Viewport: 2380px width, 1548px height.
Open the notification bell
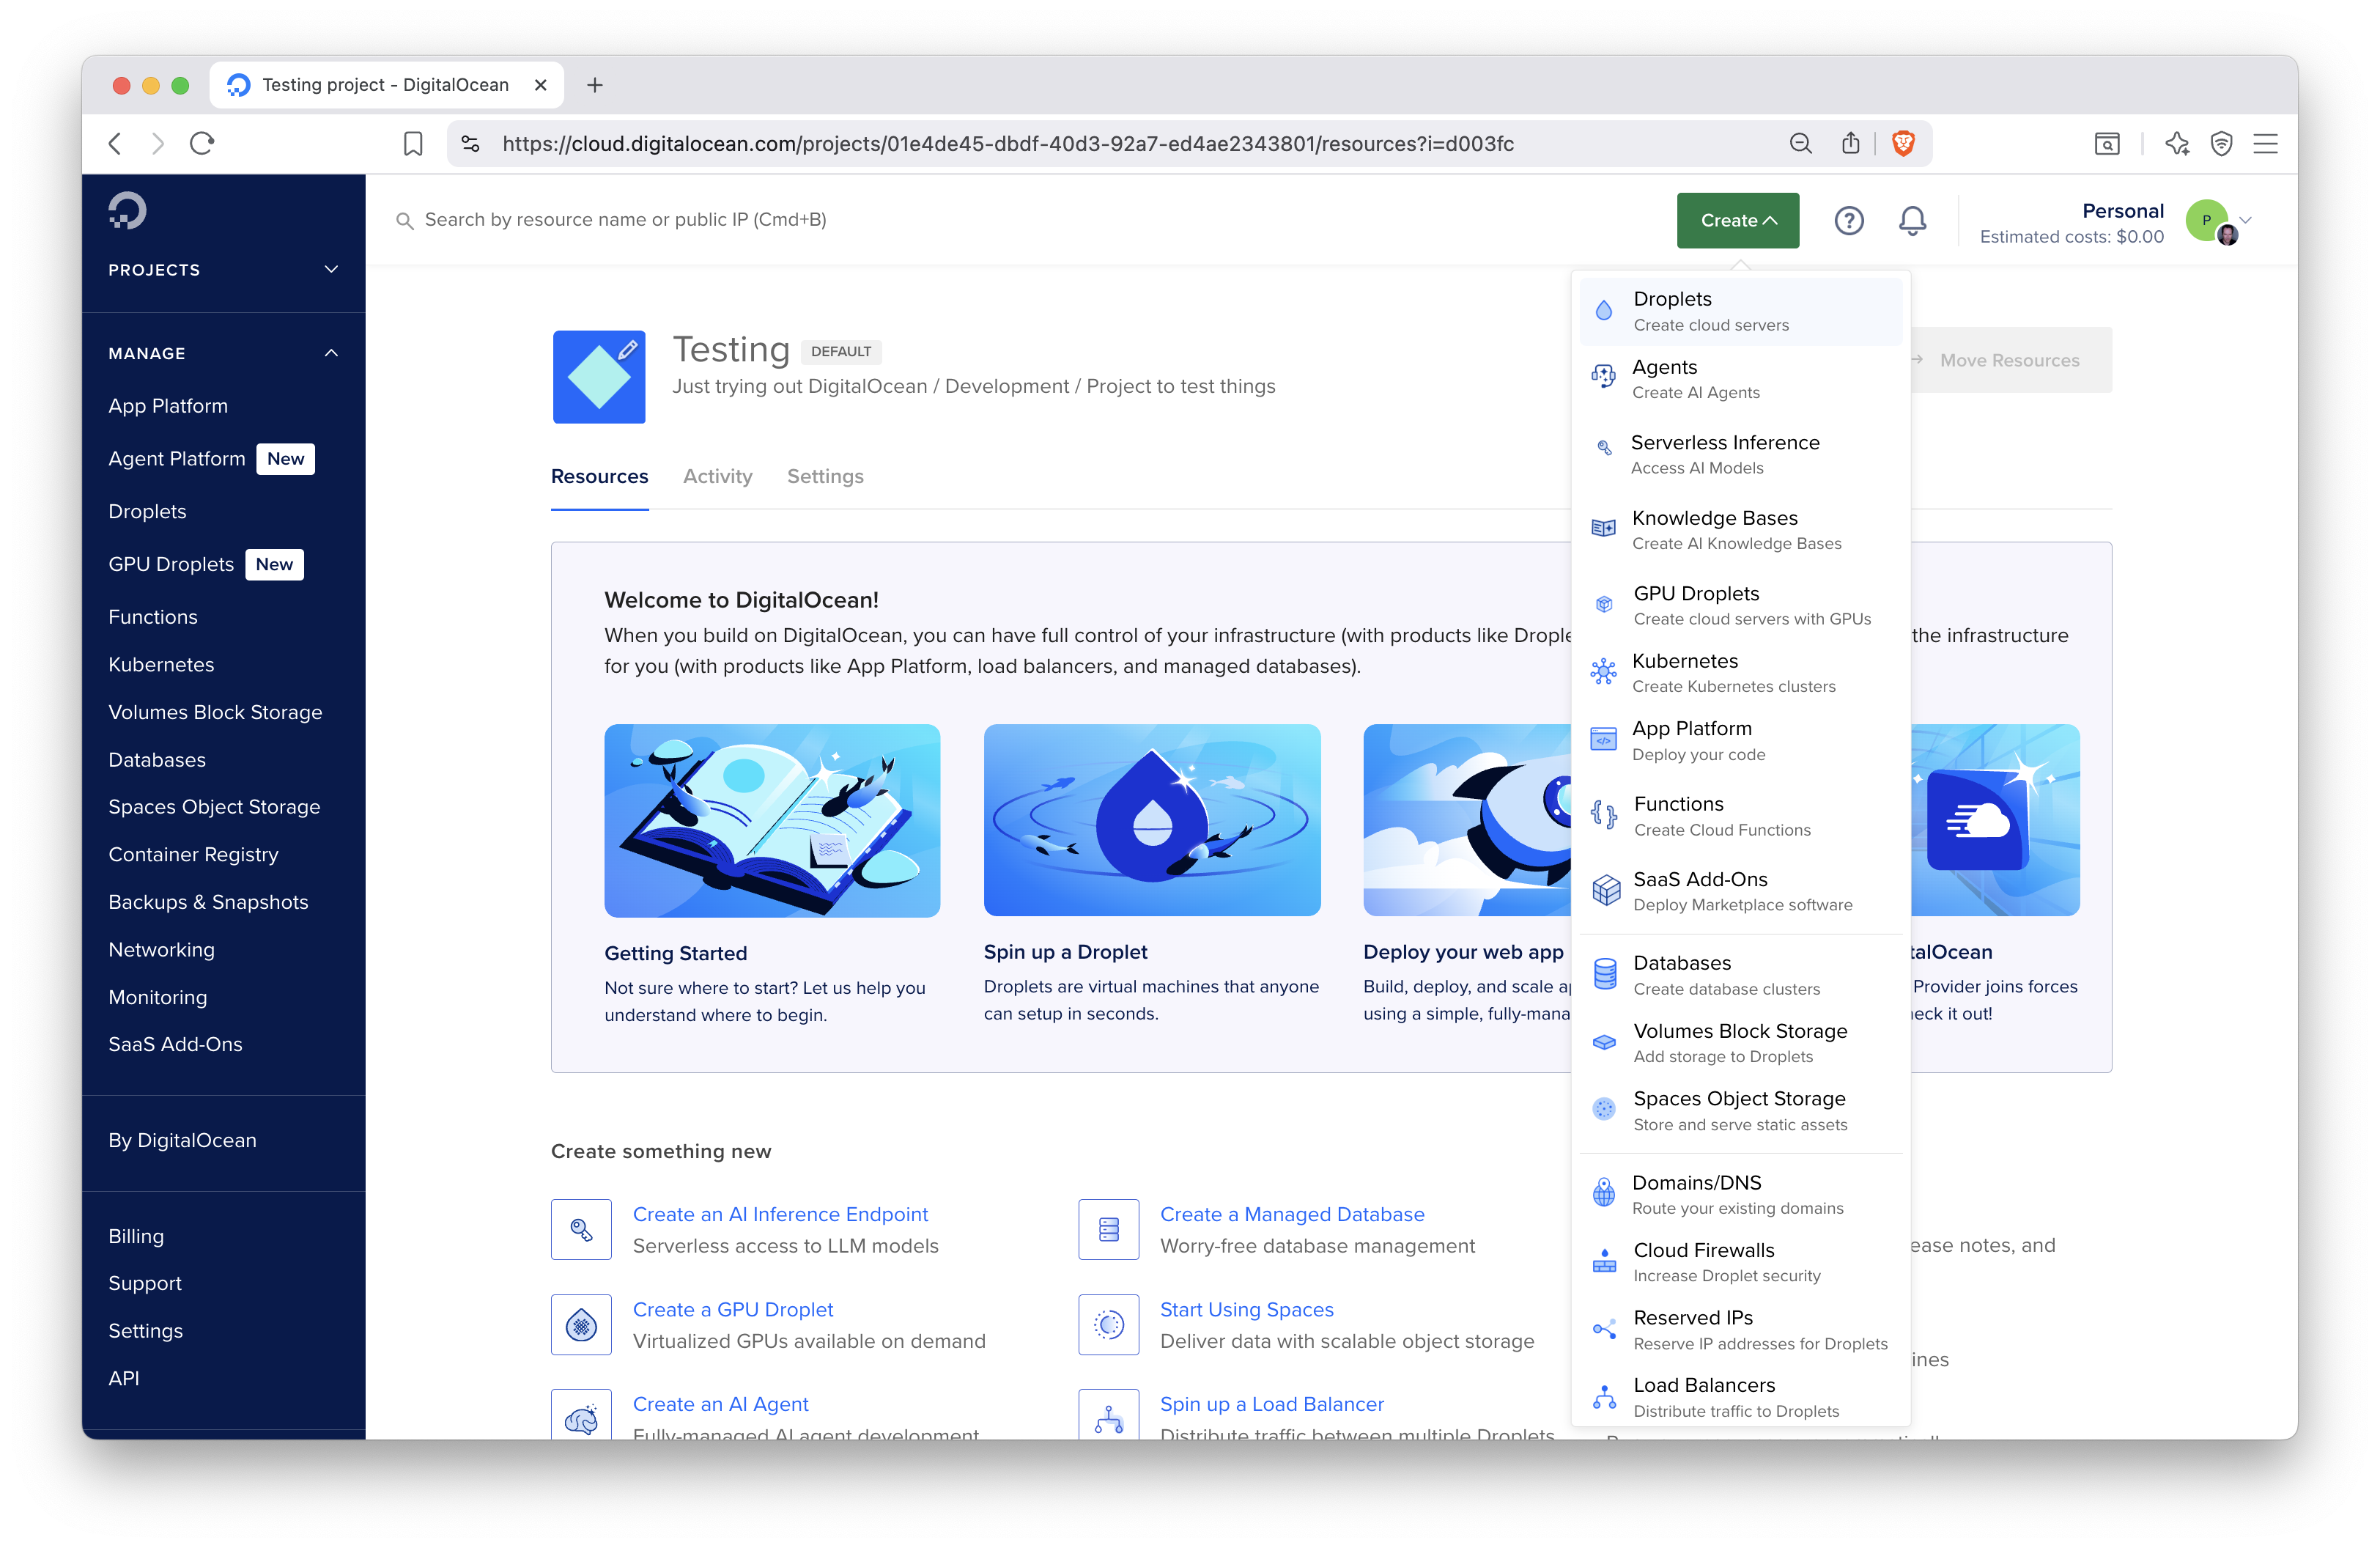click(x=1912, y=220)
